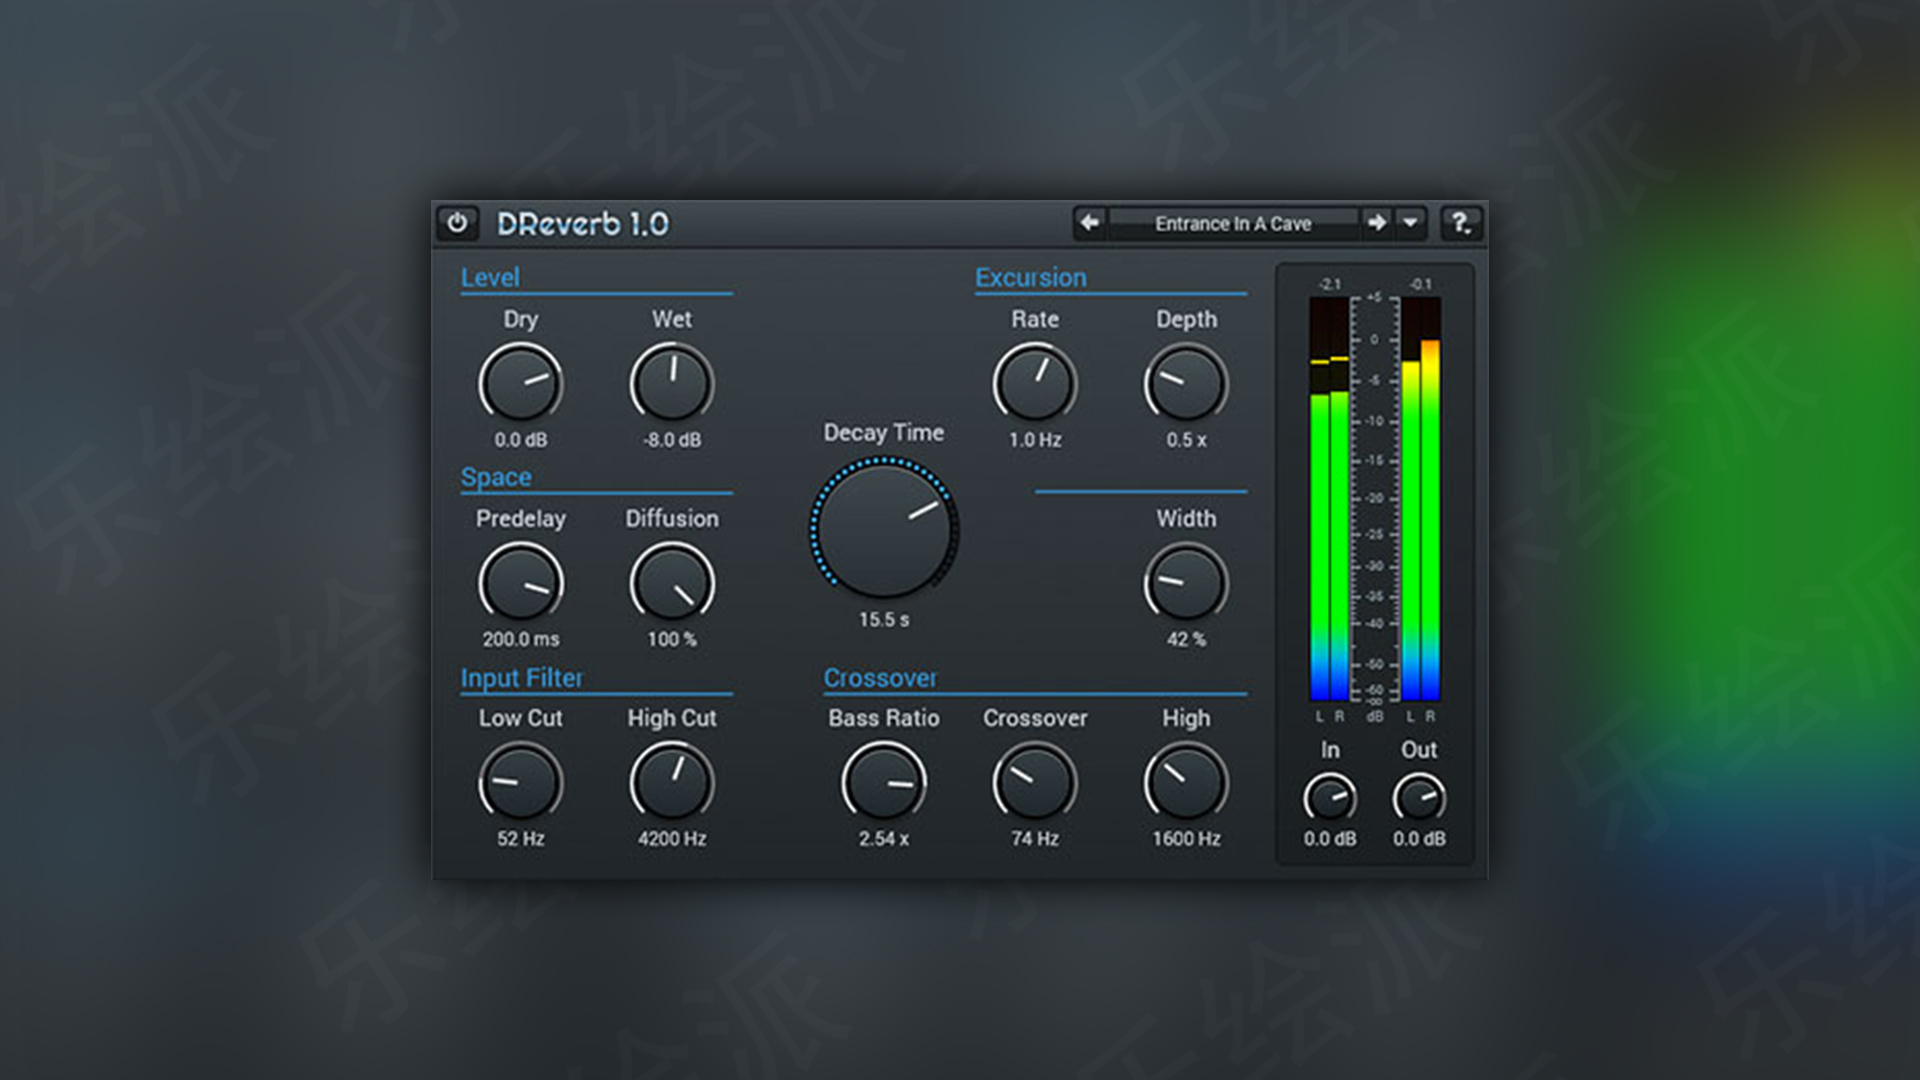Load previous preset with left arrow
Image resolution: width=1920 pixels, height=1080 pixels.
tap(1090, 223)
